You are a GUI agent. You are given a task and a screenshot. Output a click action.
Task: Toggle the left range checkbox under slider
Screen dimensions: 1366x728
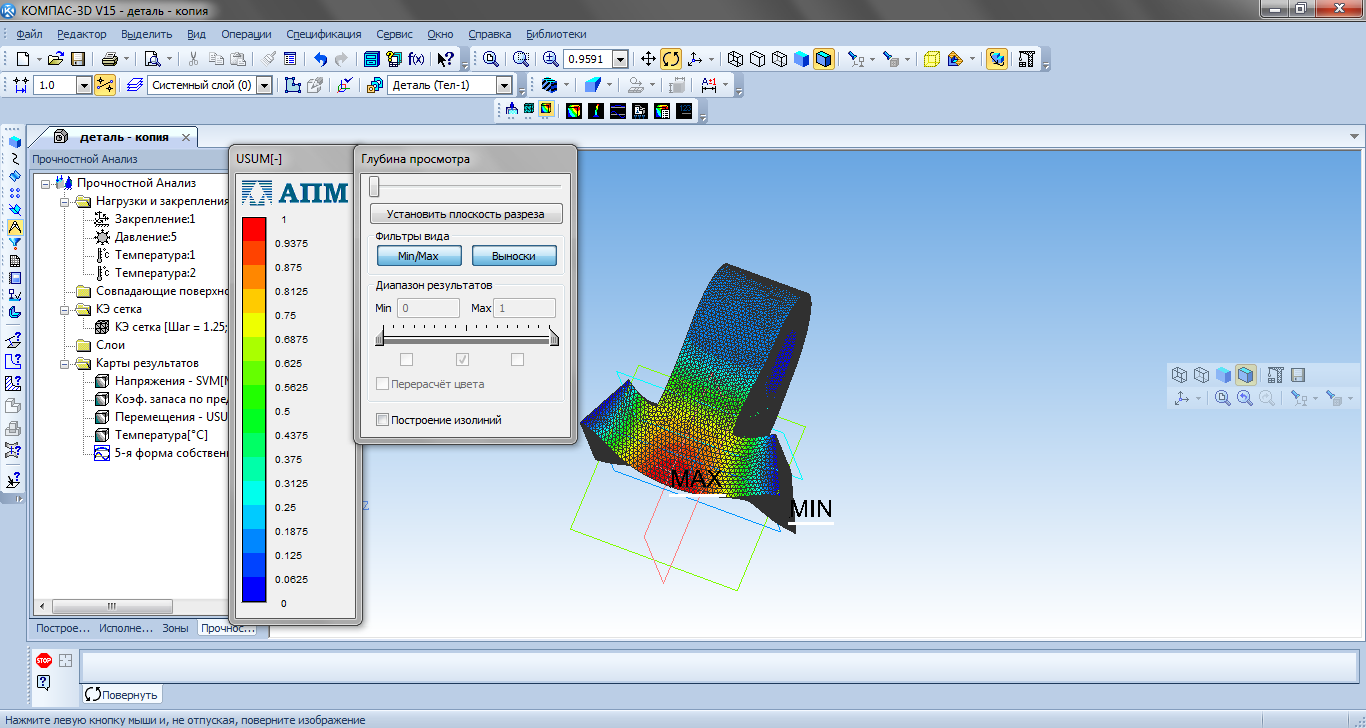(x=406, y=360)
